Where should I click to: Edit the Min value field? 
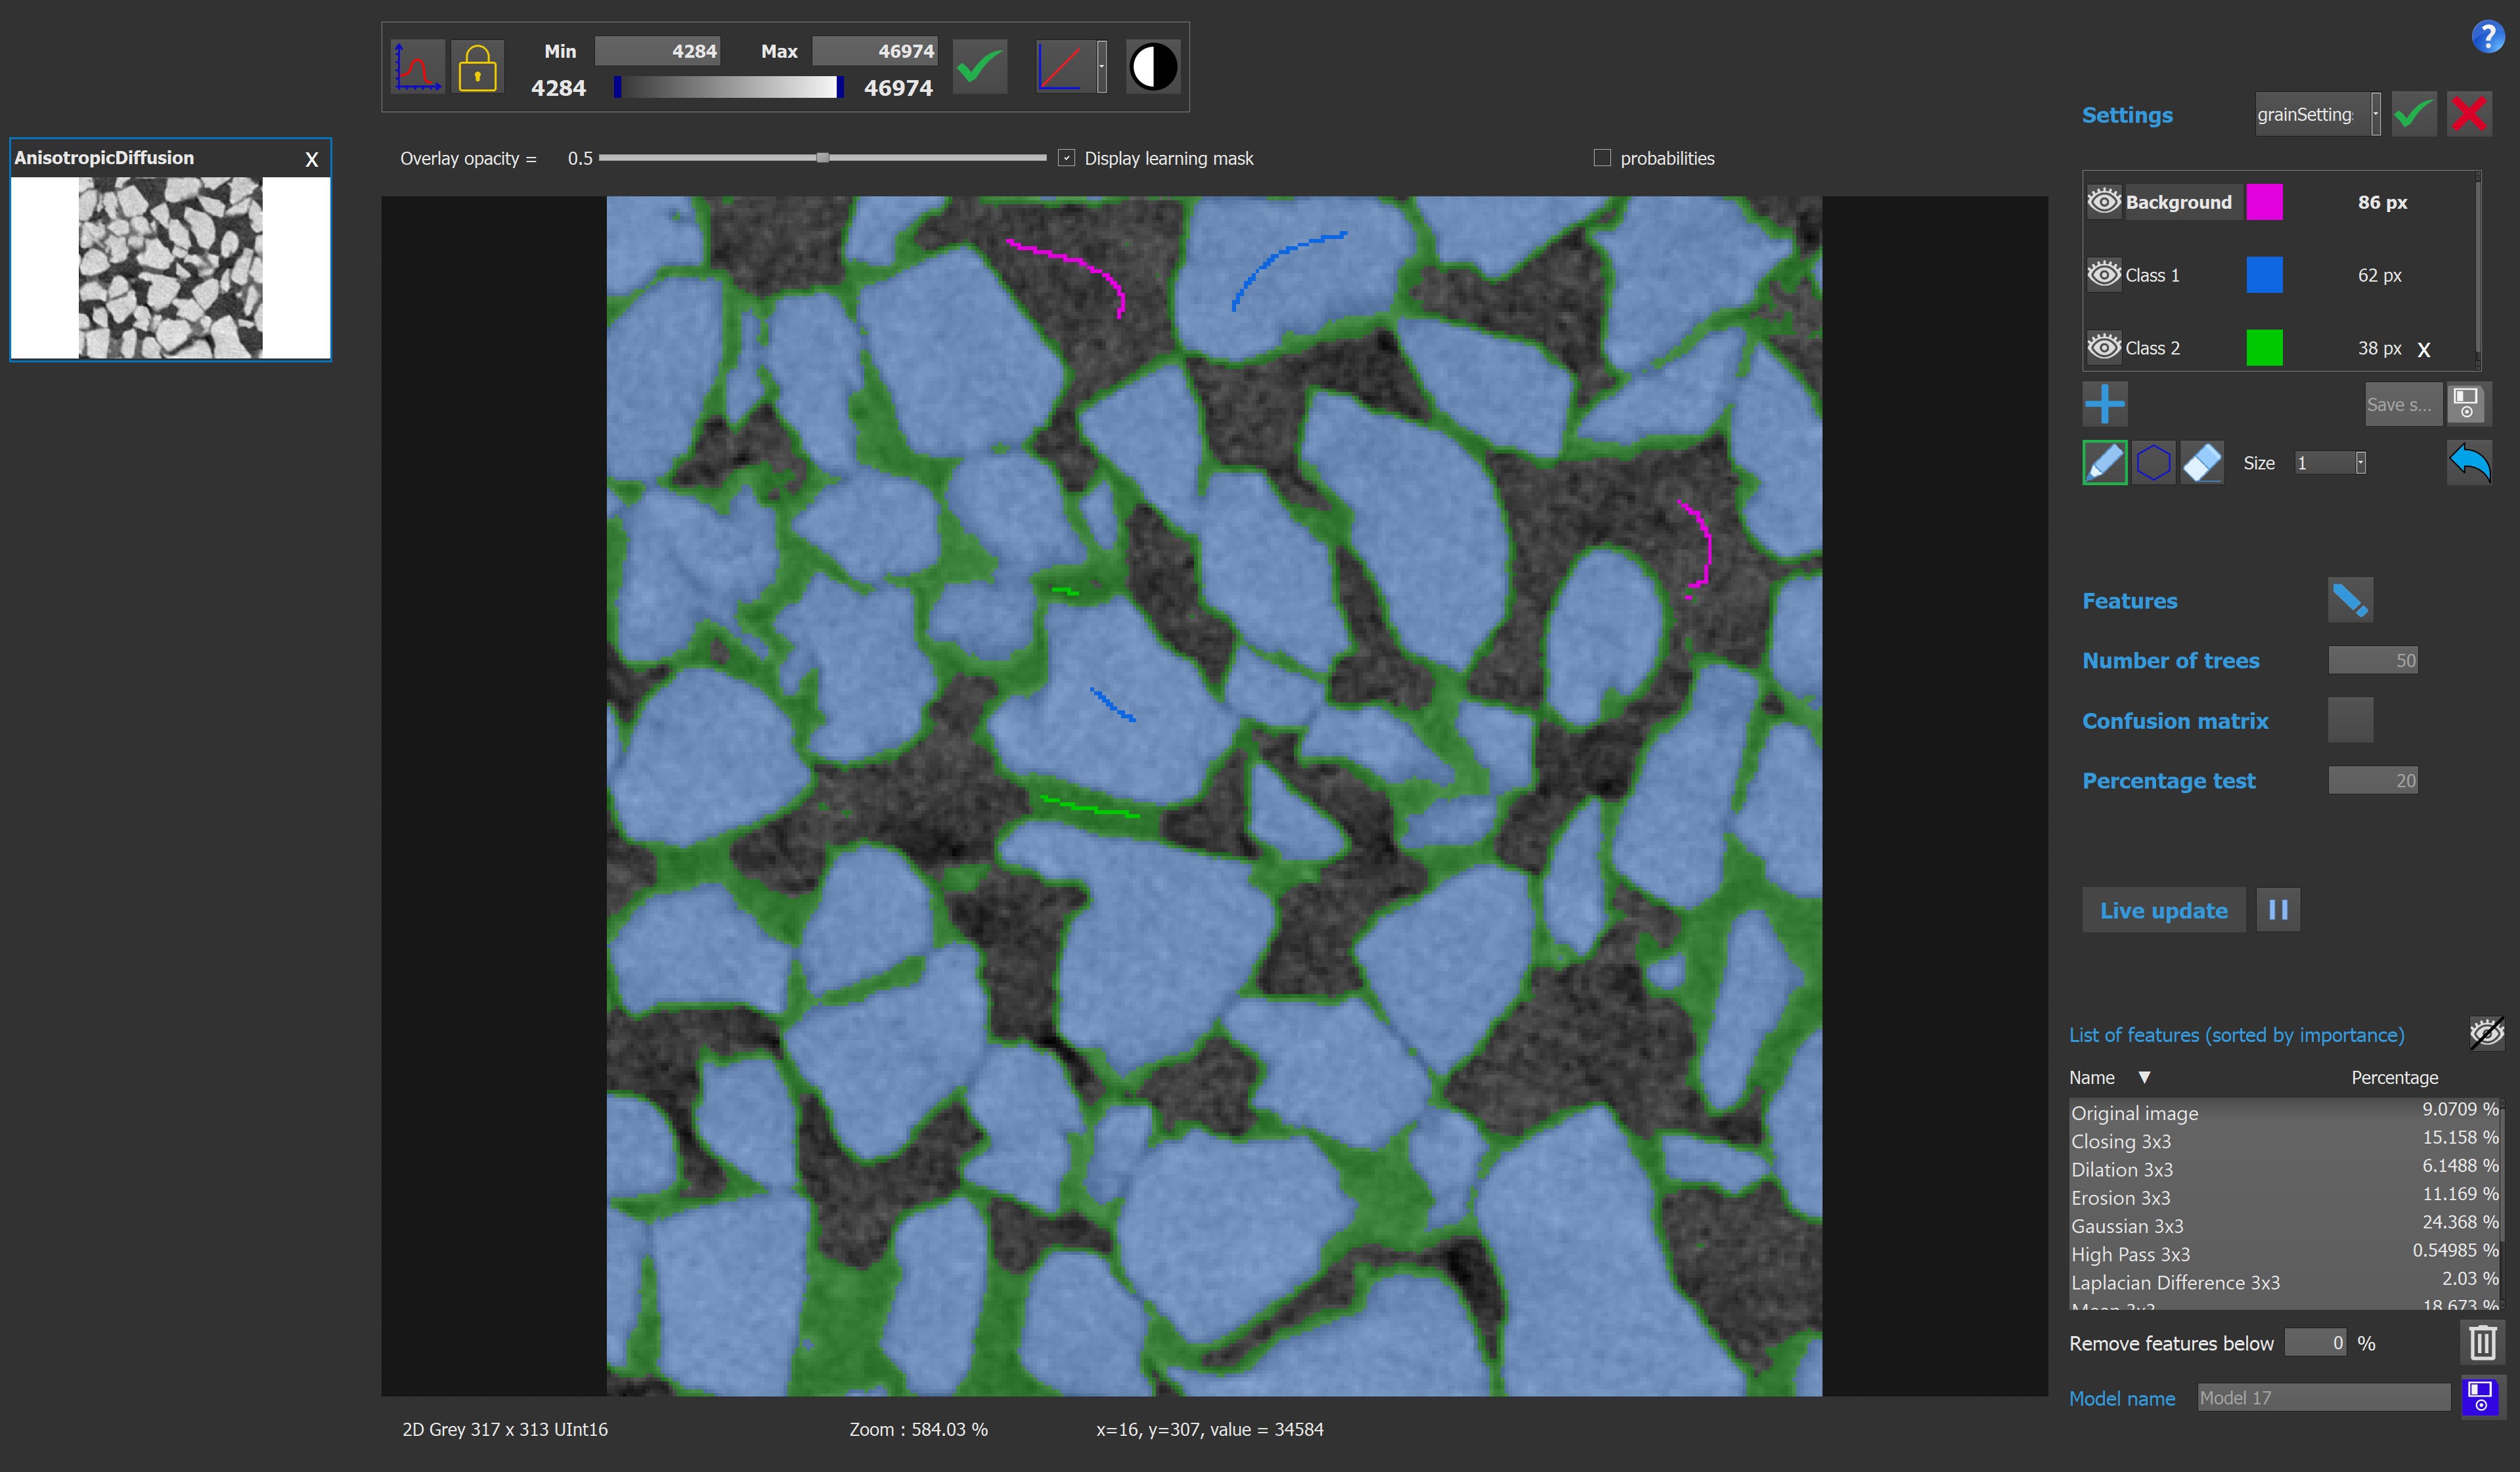657,51
